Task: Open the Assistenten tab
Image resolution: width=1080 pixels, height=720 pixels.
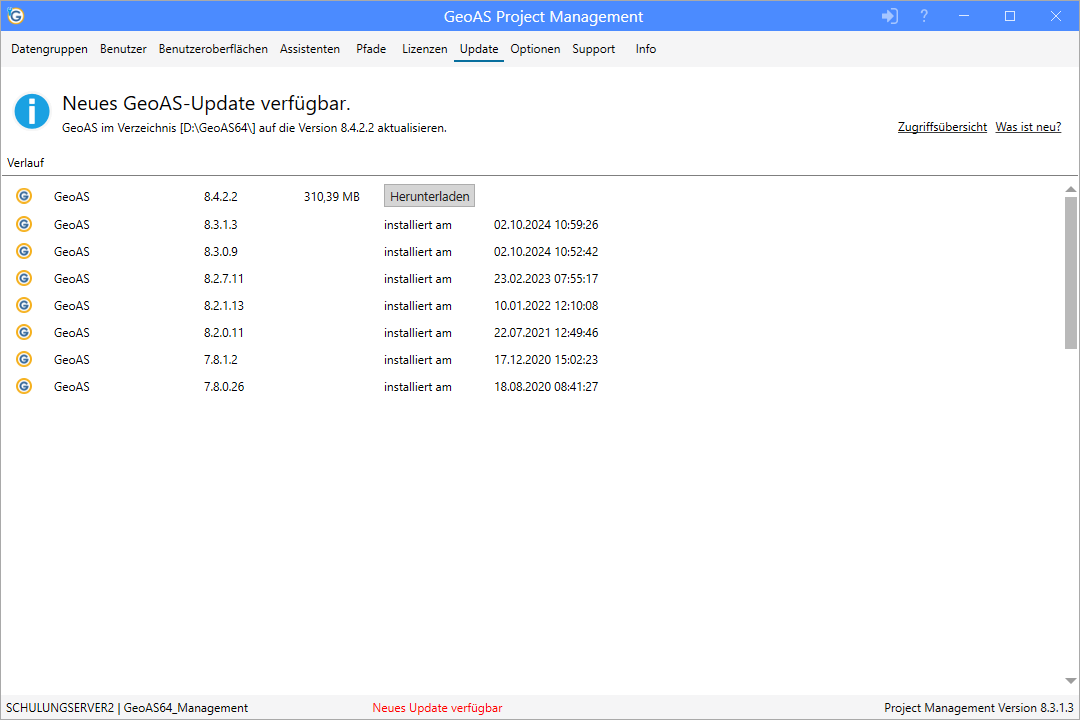Action: (x=310, y=49)
